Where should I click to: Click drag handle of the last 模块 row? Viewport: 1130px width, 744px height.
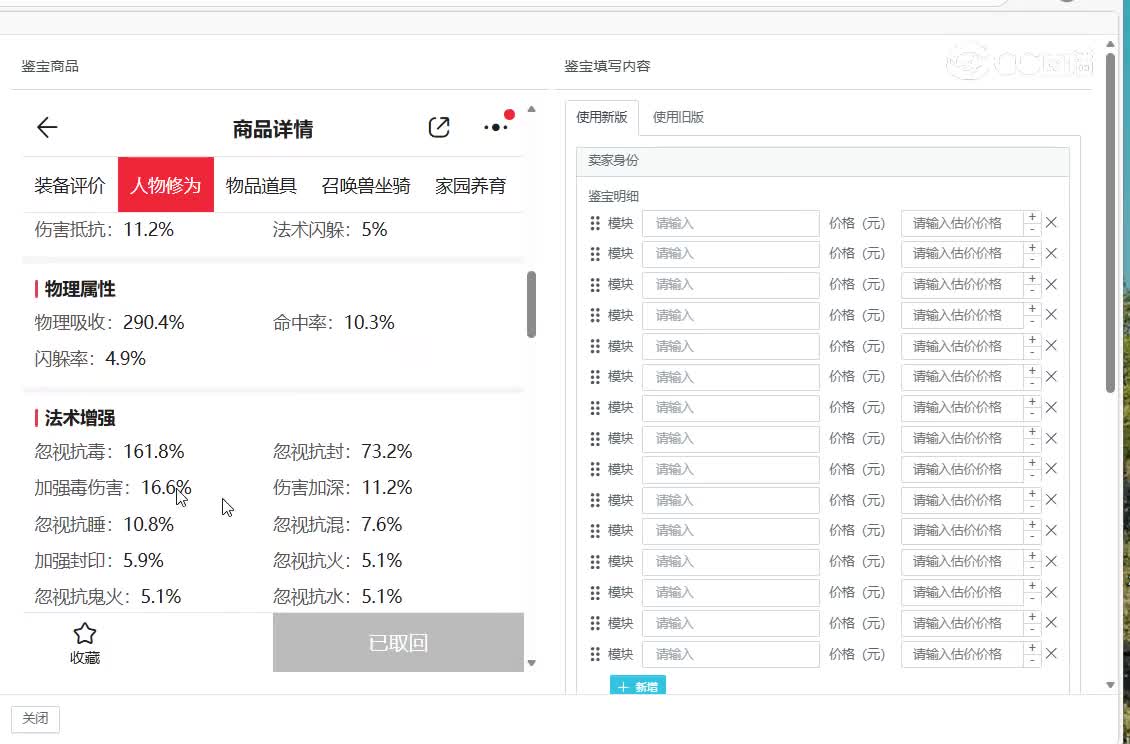(595, 654)
